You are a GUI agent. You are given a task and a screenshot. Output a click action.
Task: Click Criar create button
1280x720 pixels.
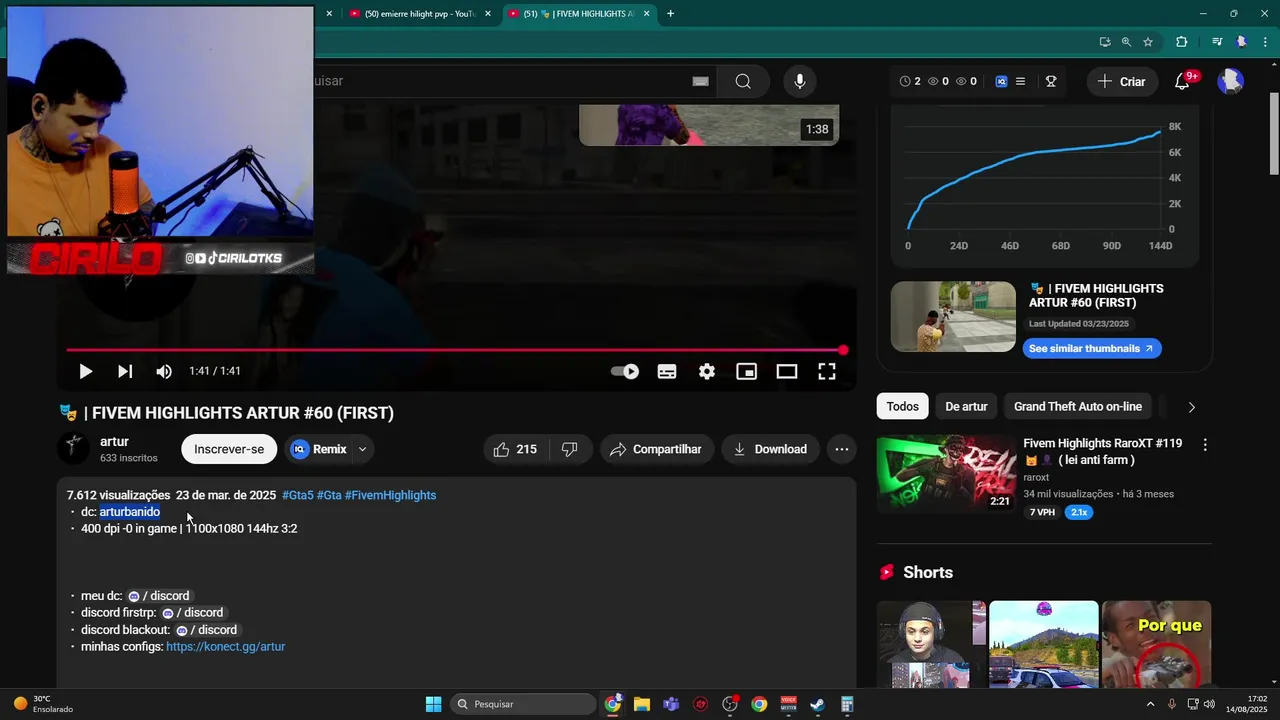[x=1121, y=81]
